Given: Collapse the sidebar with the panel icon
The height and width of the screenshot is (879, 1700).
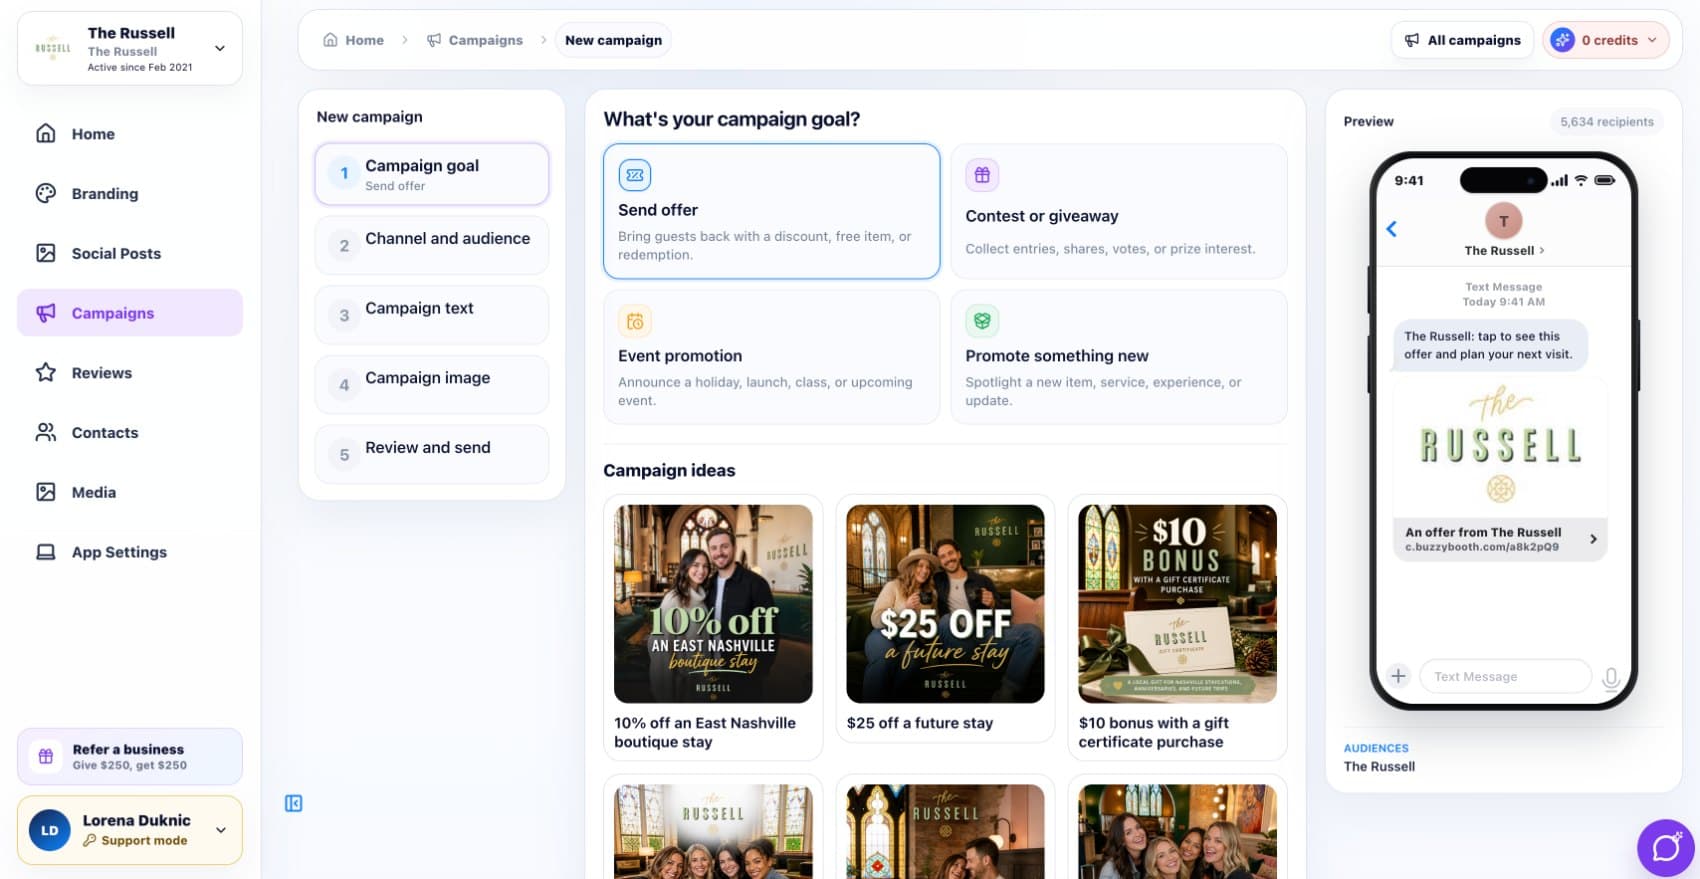Looking at the screenshot, I should point(293,803).
